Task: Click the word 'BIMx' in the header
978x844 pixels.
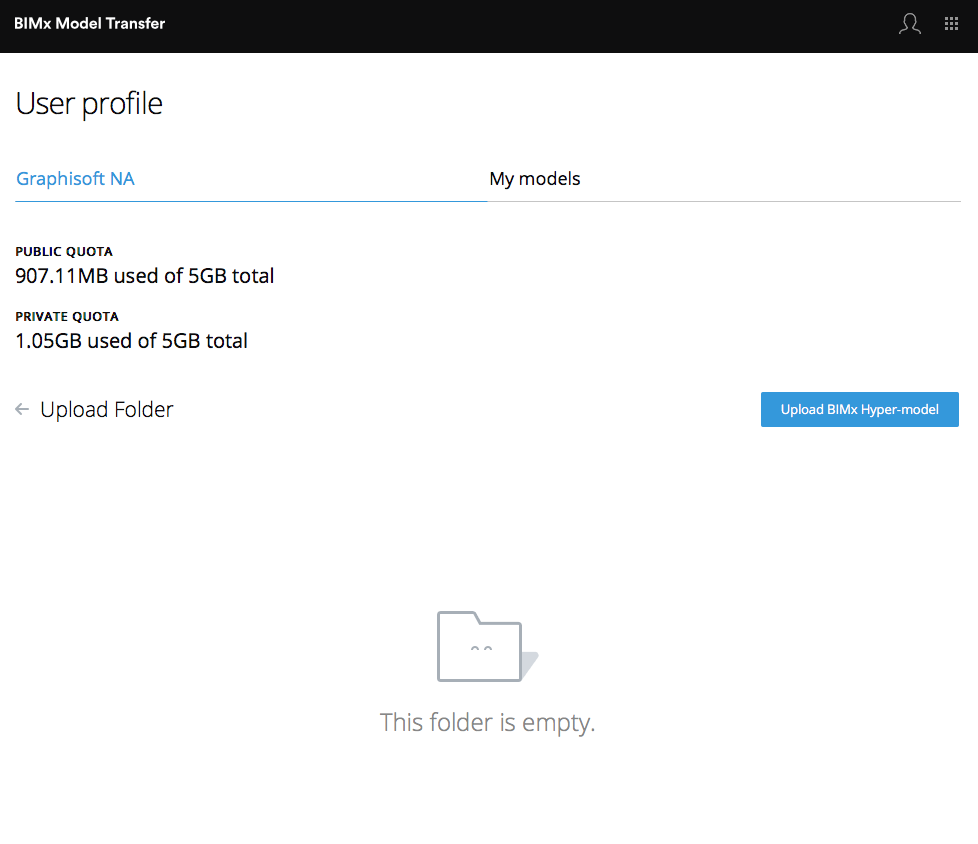Action: [33, 23]
